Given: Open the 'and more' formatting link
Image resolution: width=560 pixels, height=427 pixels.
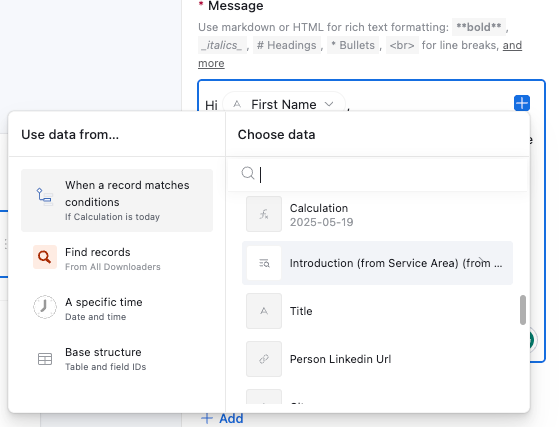Looking at the screenshot, I should [360, 54].
